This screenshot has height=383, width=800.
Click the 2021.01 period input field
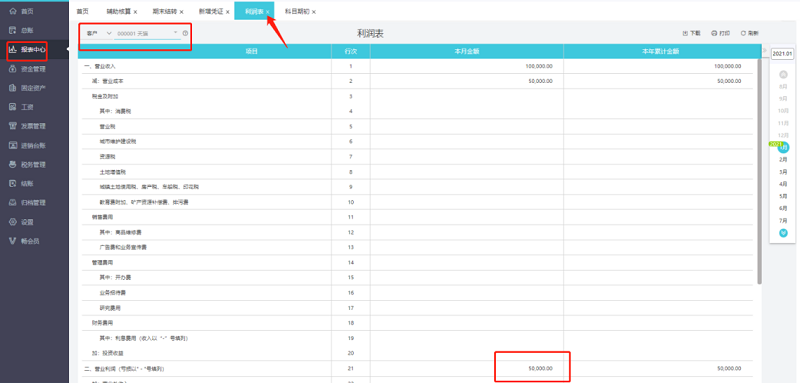[x=782, y=54]
